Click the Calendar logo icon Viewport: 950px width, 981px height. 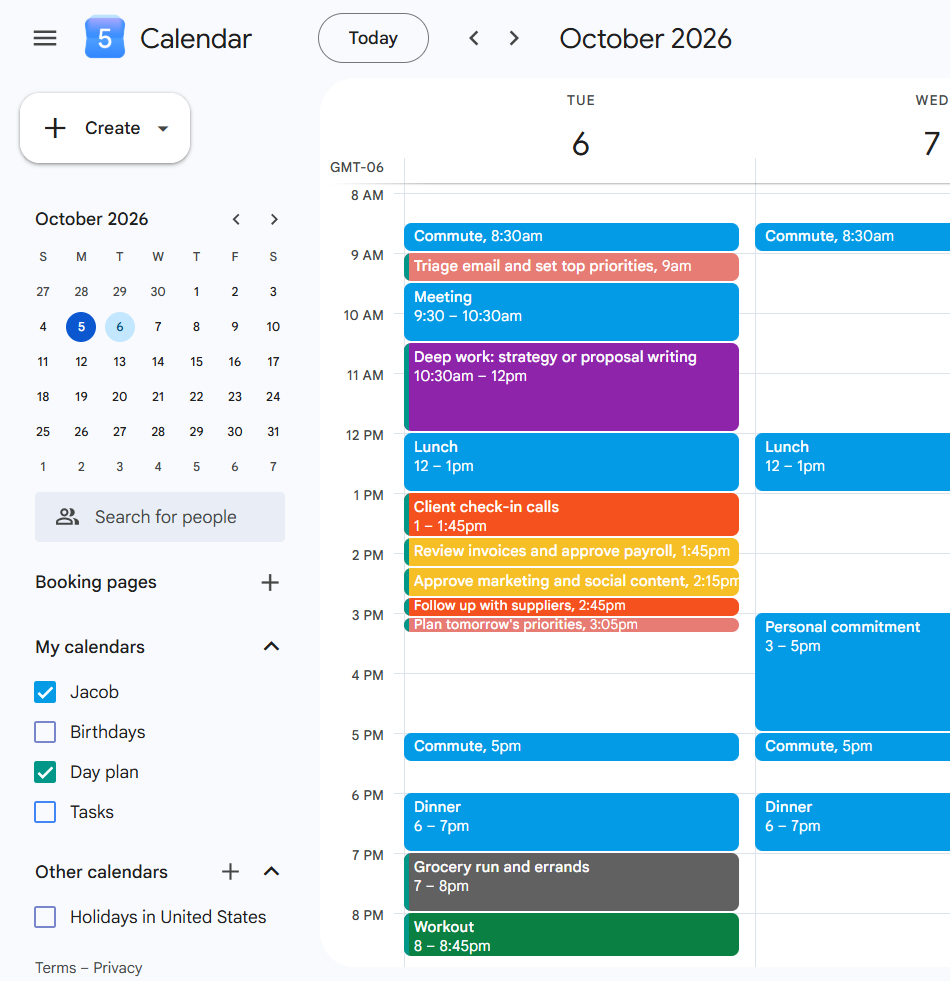pyautogui.click(x=105, y=38)
